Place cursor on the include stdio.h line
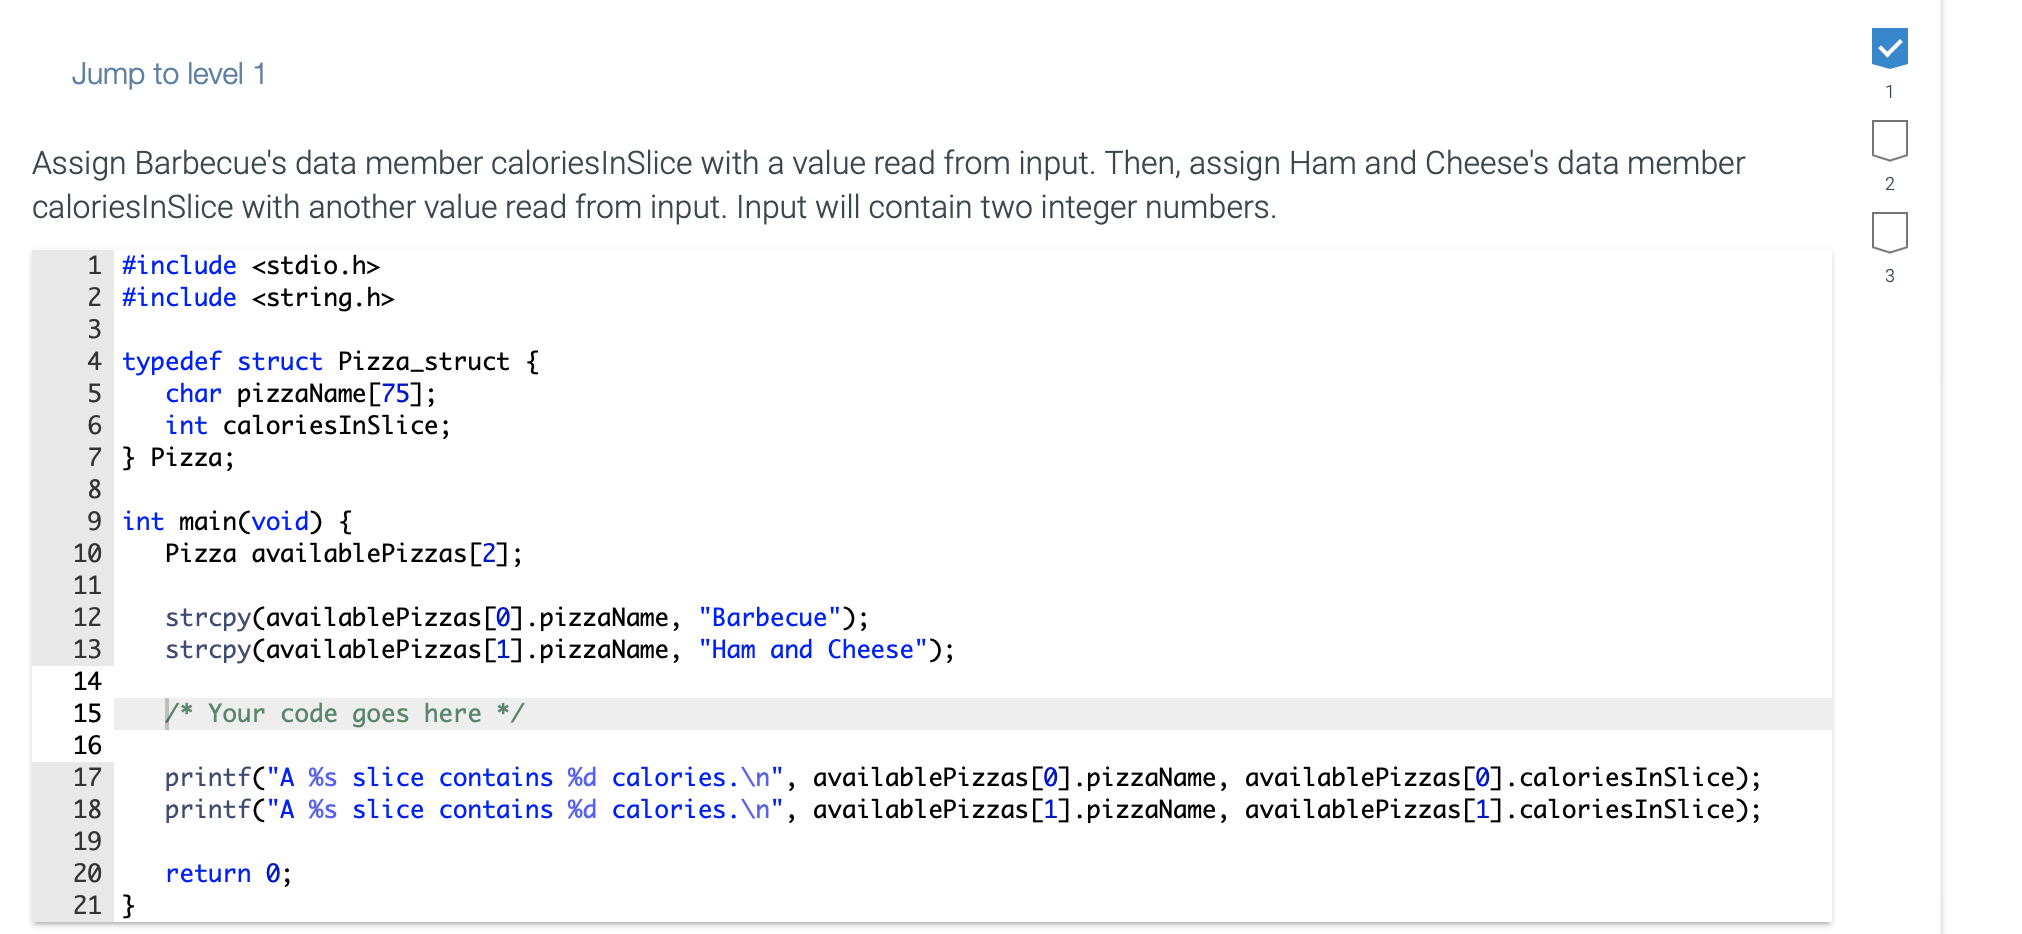Image resolution: width=2022 pixels, height=934 pixels. click(250, 265)
